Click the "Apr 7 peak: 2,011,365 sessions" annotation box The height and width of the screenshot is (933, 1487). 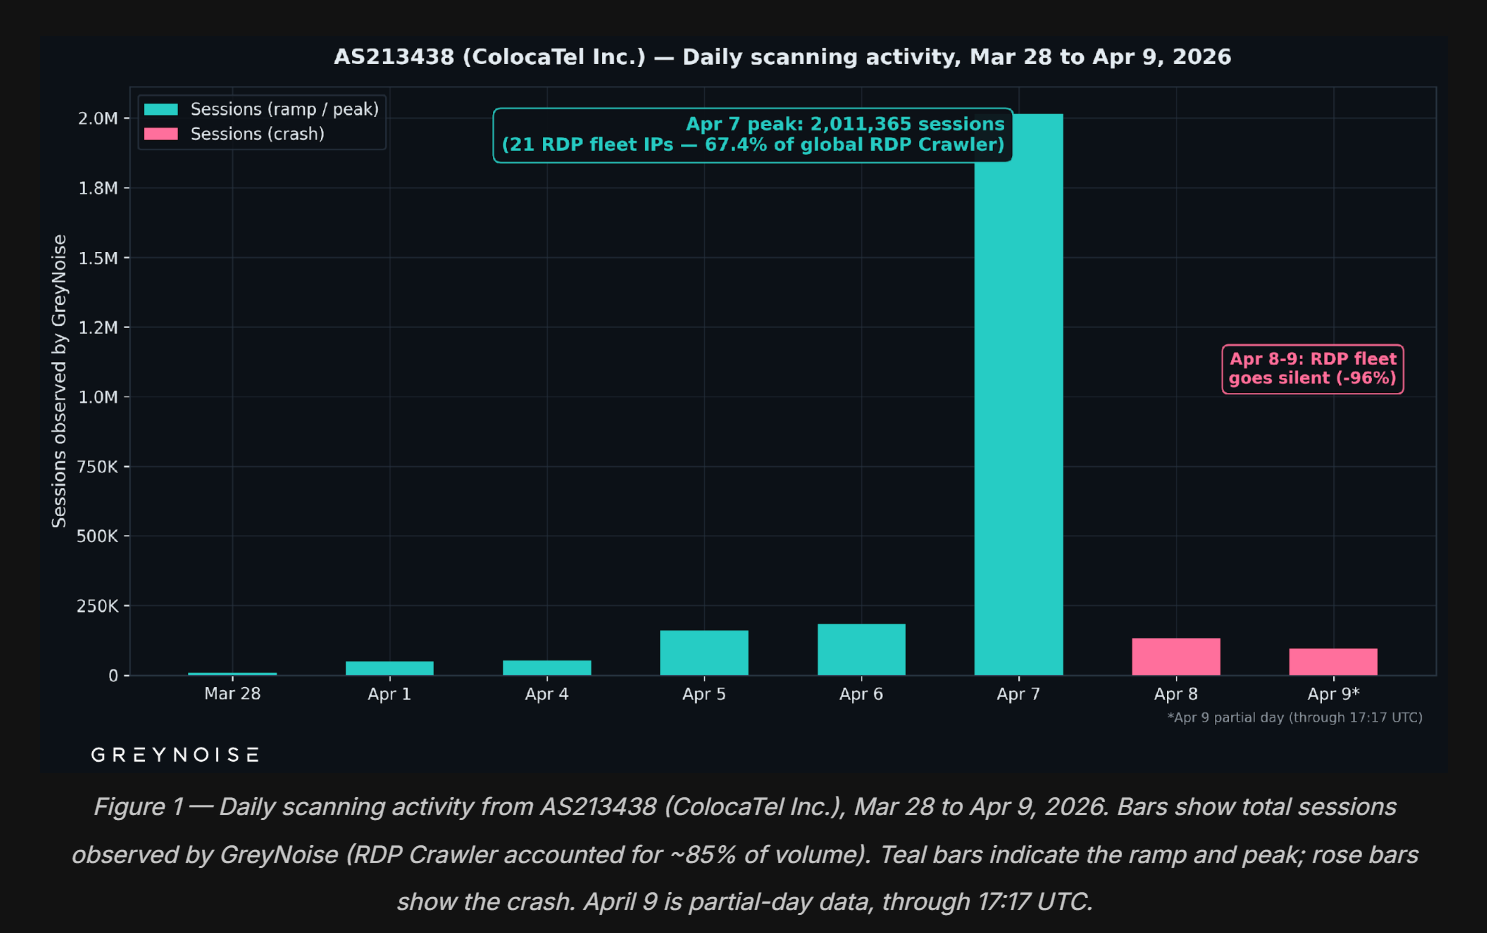click(x=753, y=135)
